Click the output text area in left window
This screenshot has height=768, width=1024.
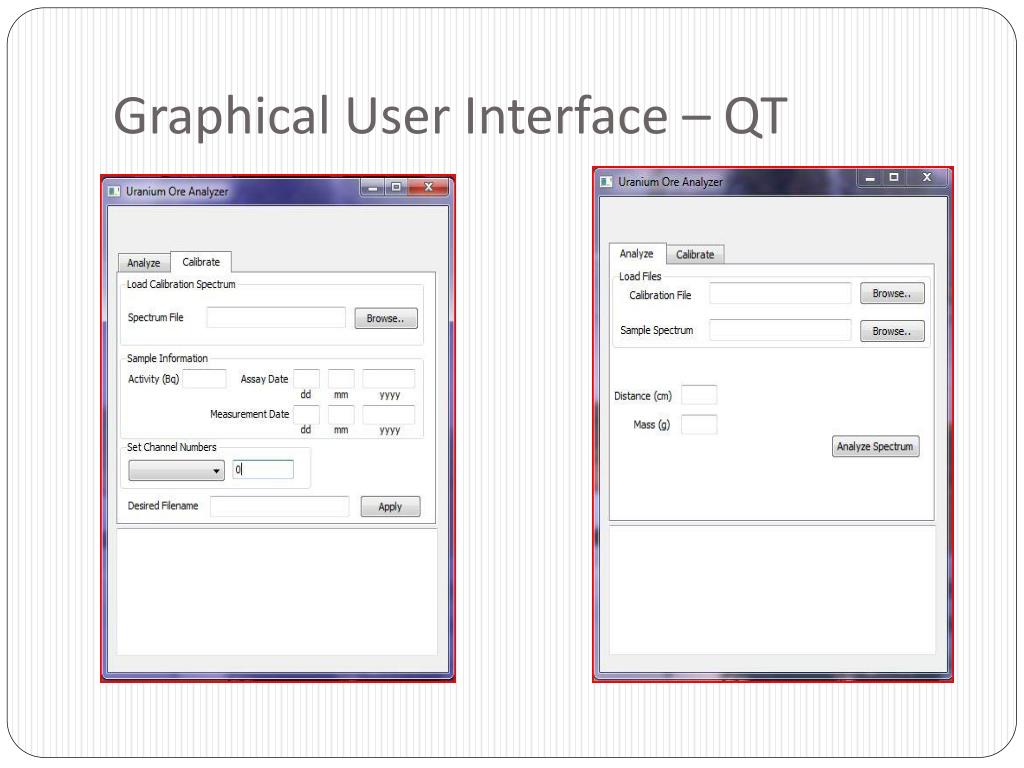[277, 592]
